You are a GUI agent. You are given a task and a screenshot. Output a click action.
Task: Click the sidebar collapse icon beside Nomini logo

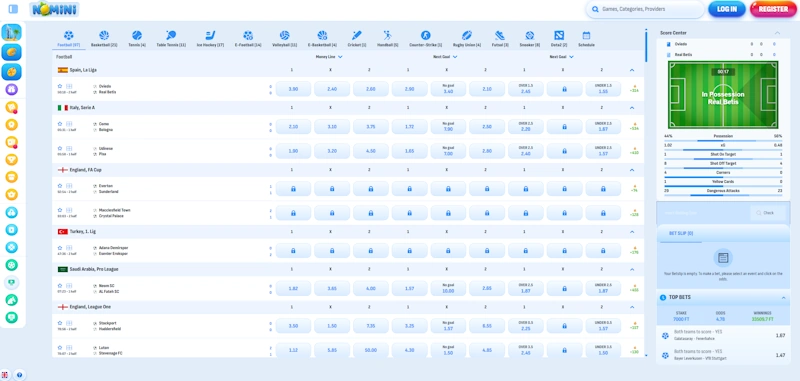coord(13,9)
